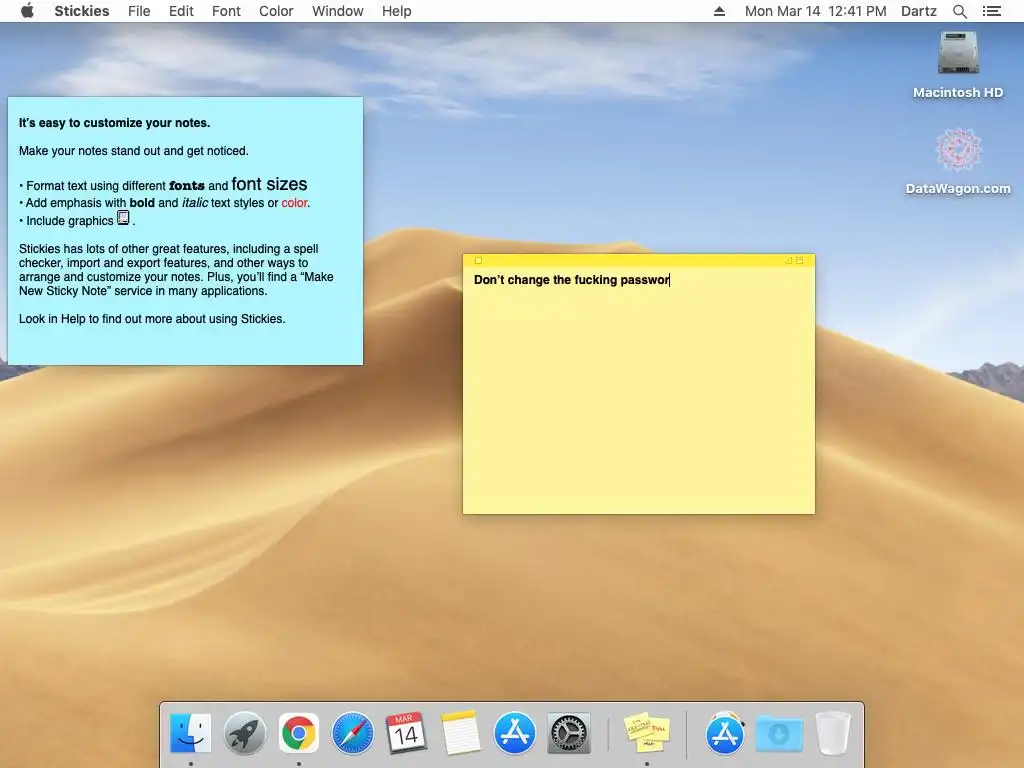Open the App Store icon beside Notes
1024x768 pixels.
tap(515, 733)
